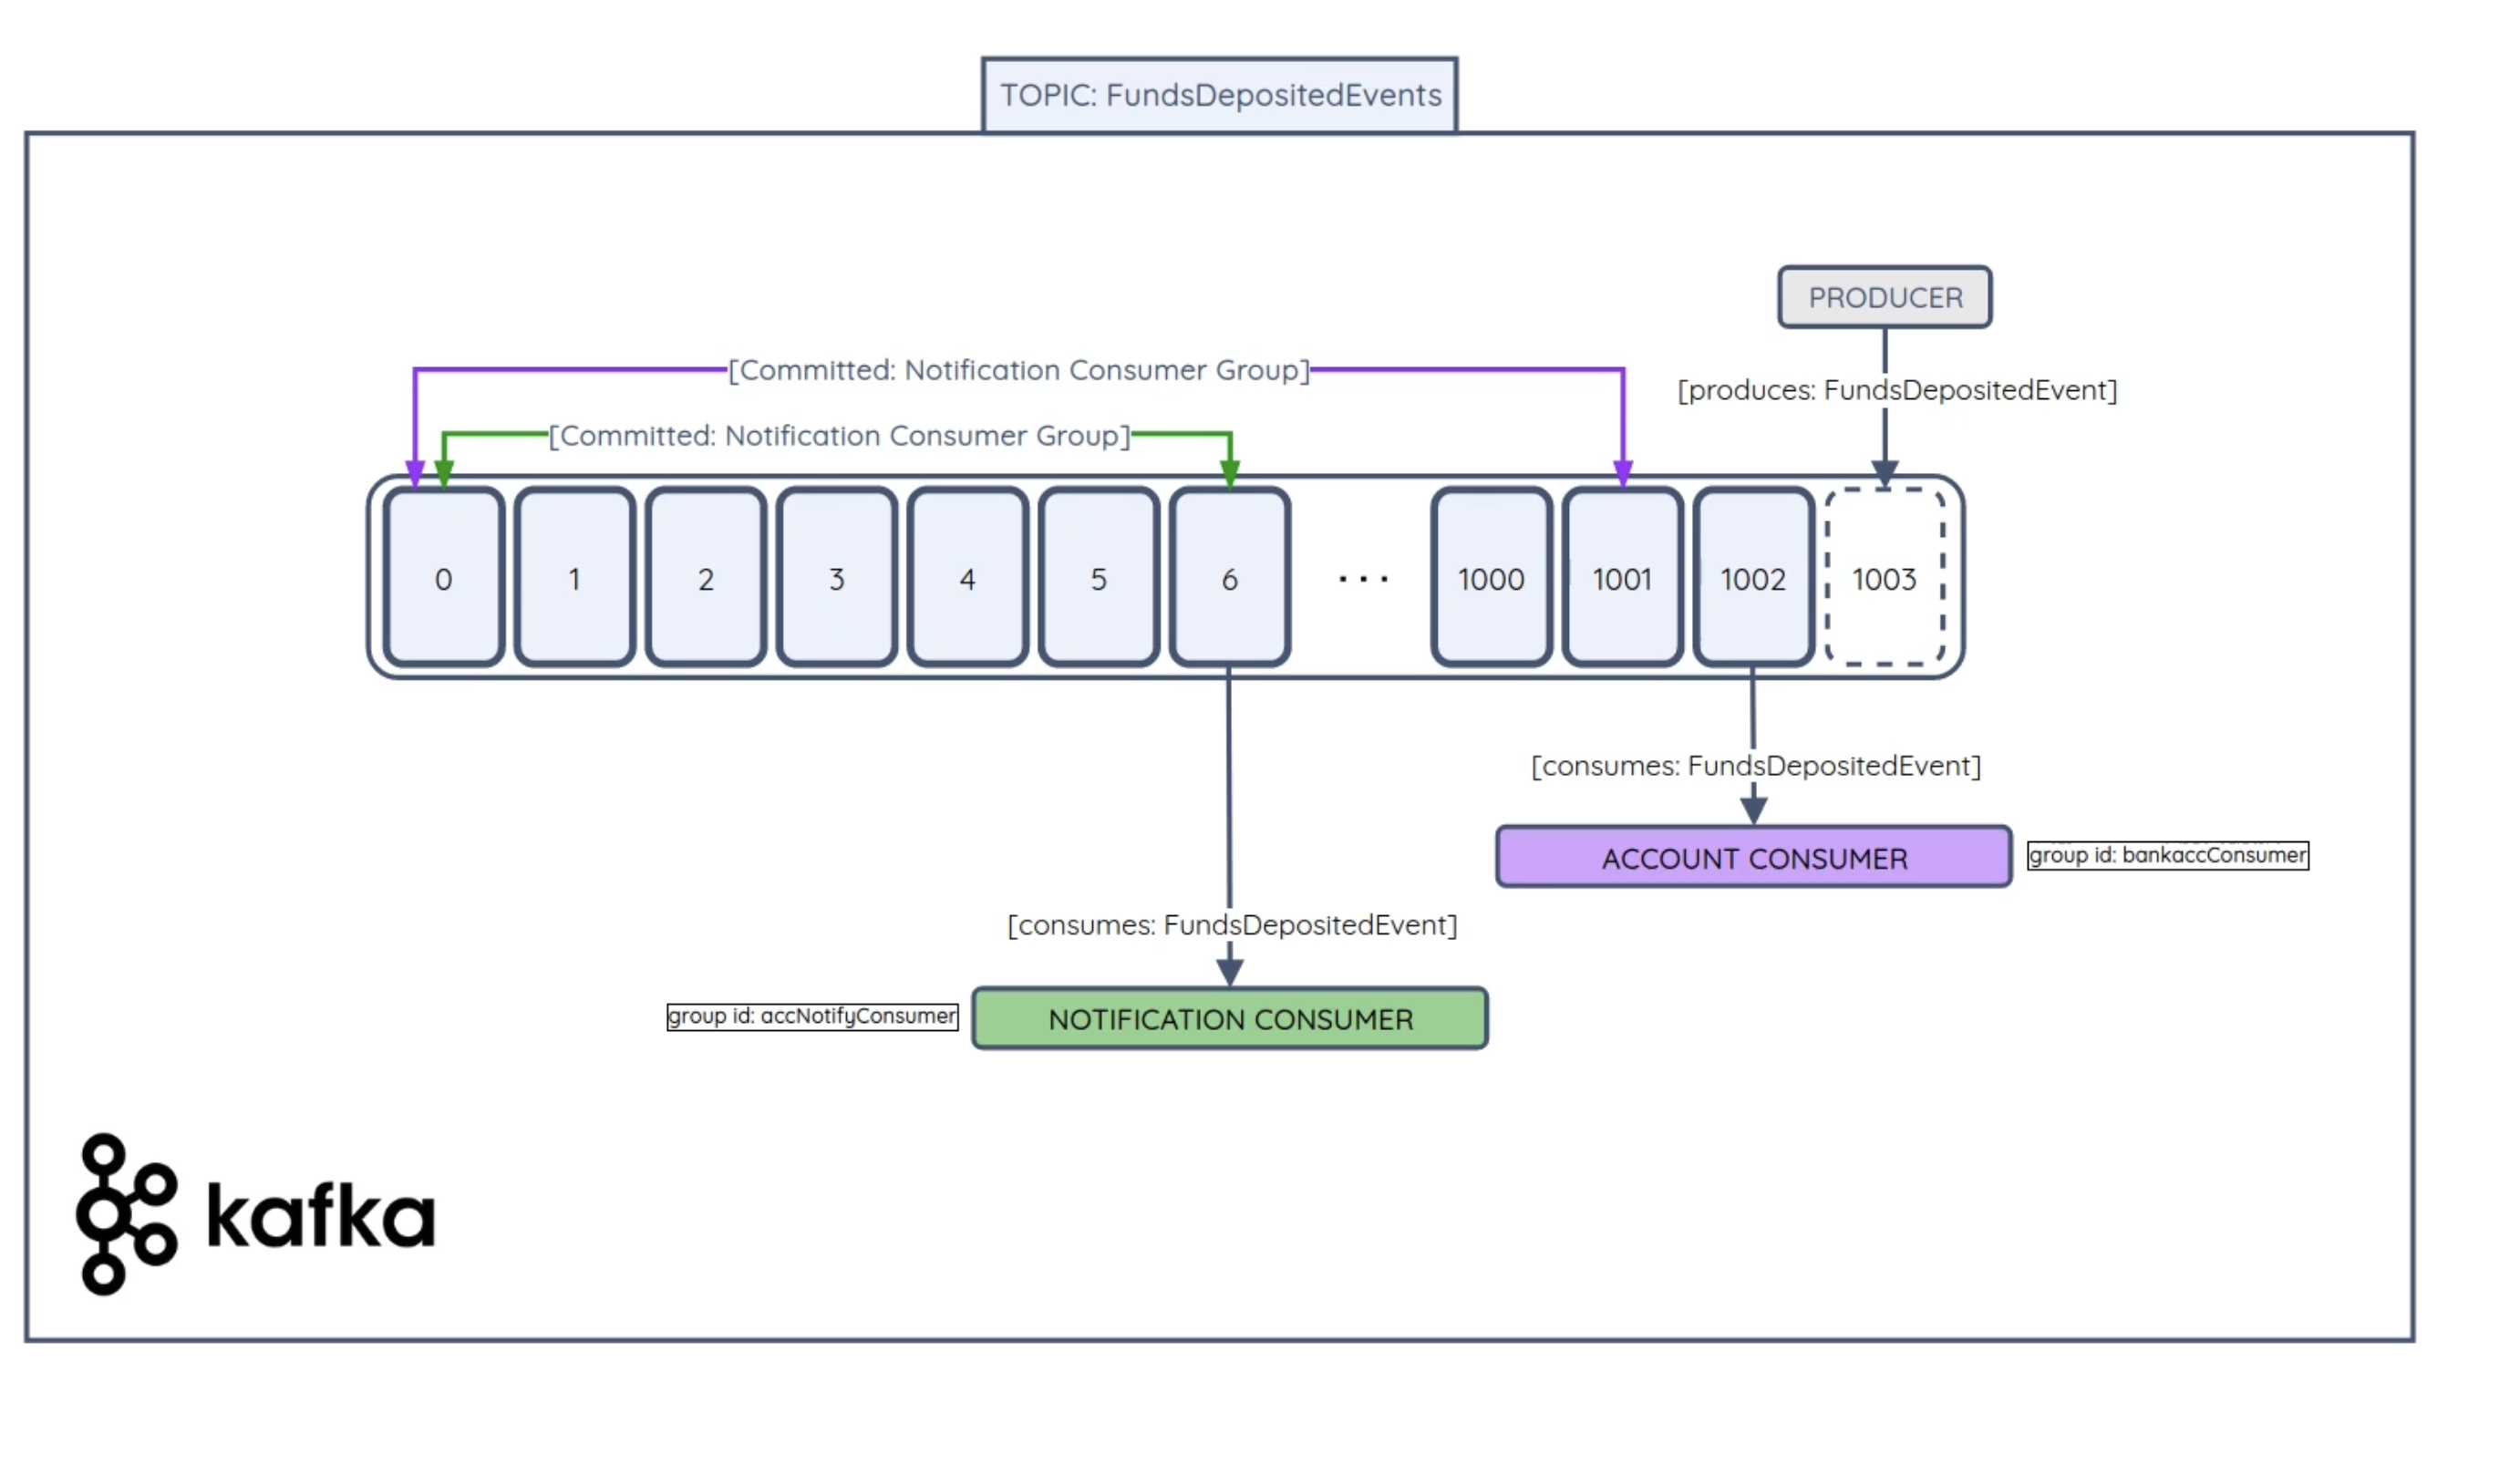
Task: Click consumes label above Notification Consumer
Action: coord(1231,925)
